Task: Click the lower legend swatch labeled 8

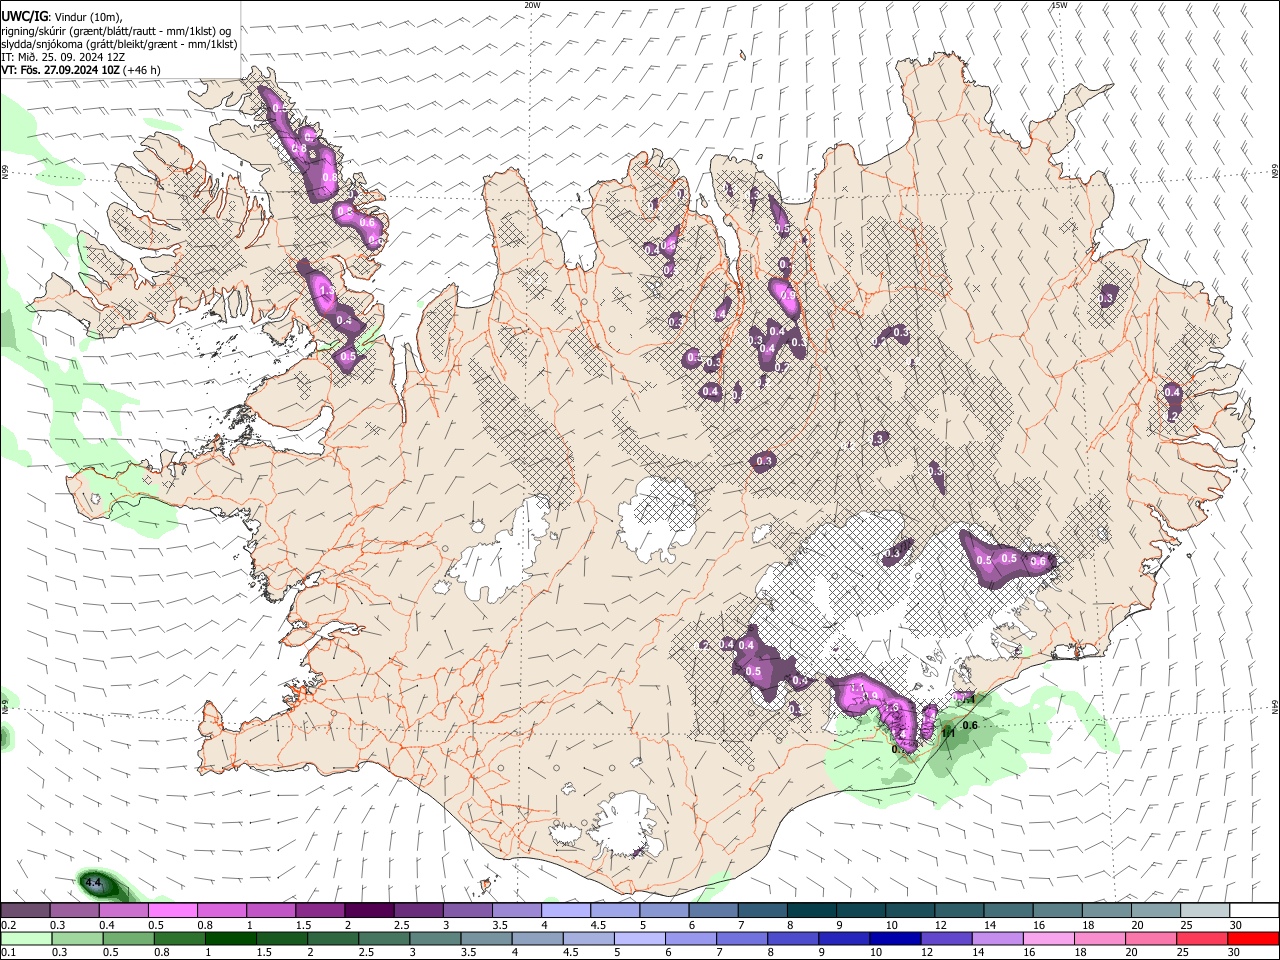Action: pos(793,938)
